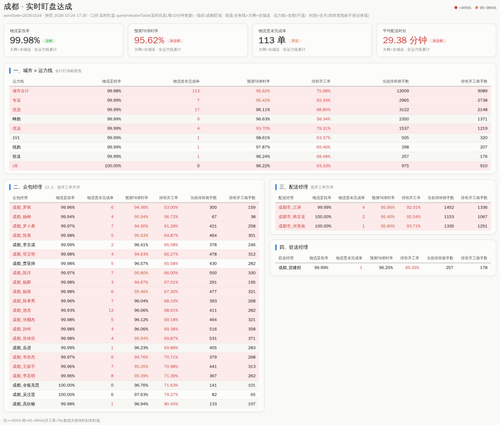
Task: Click the 未达标 badge beside 95.62%
Action: (175, 41)
